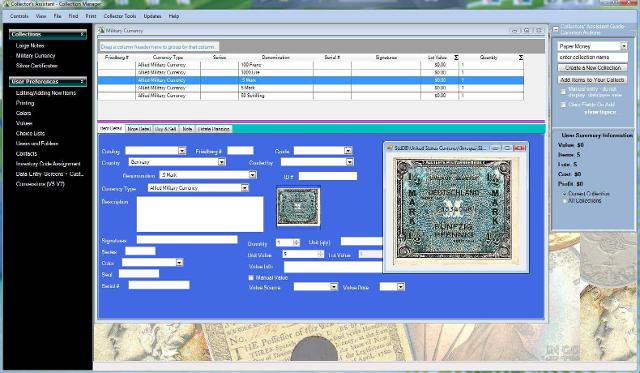Switch to the Buy & Sell tab
The height and width of the screenshot is (373, 640).
166,129
